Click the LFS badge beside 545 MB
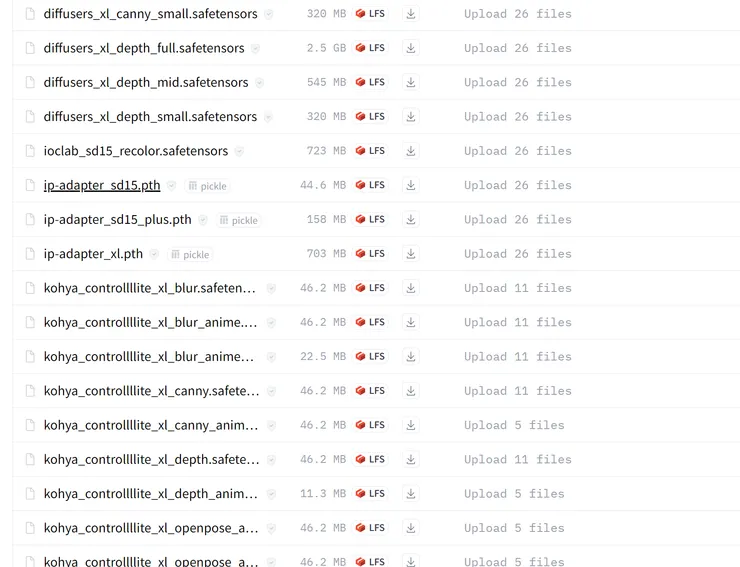Viewport: 740px width, 567px height. tap(370, 82)
